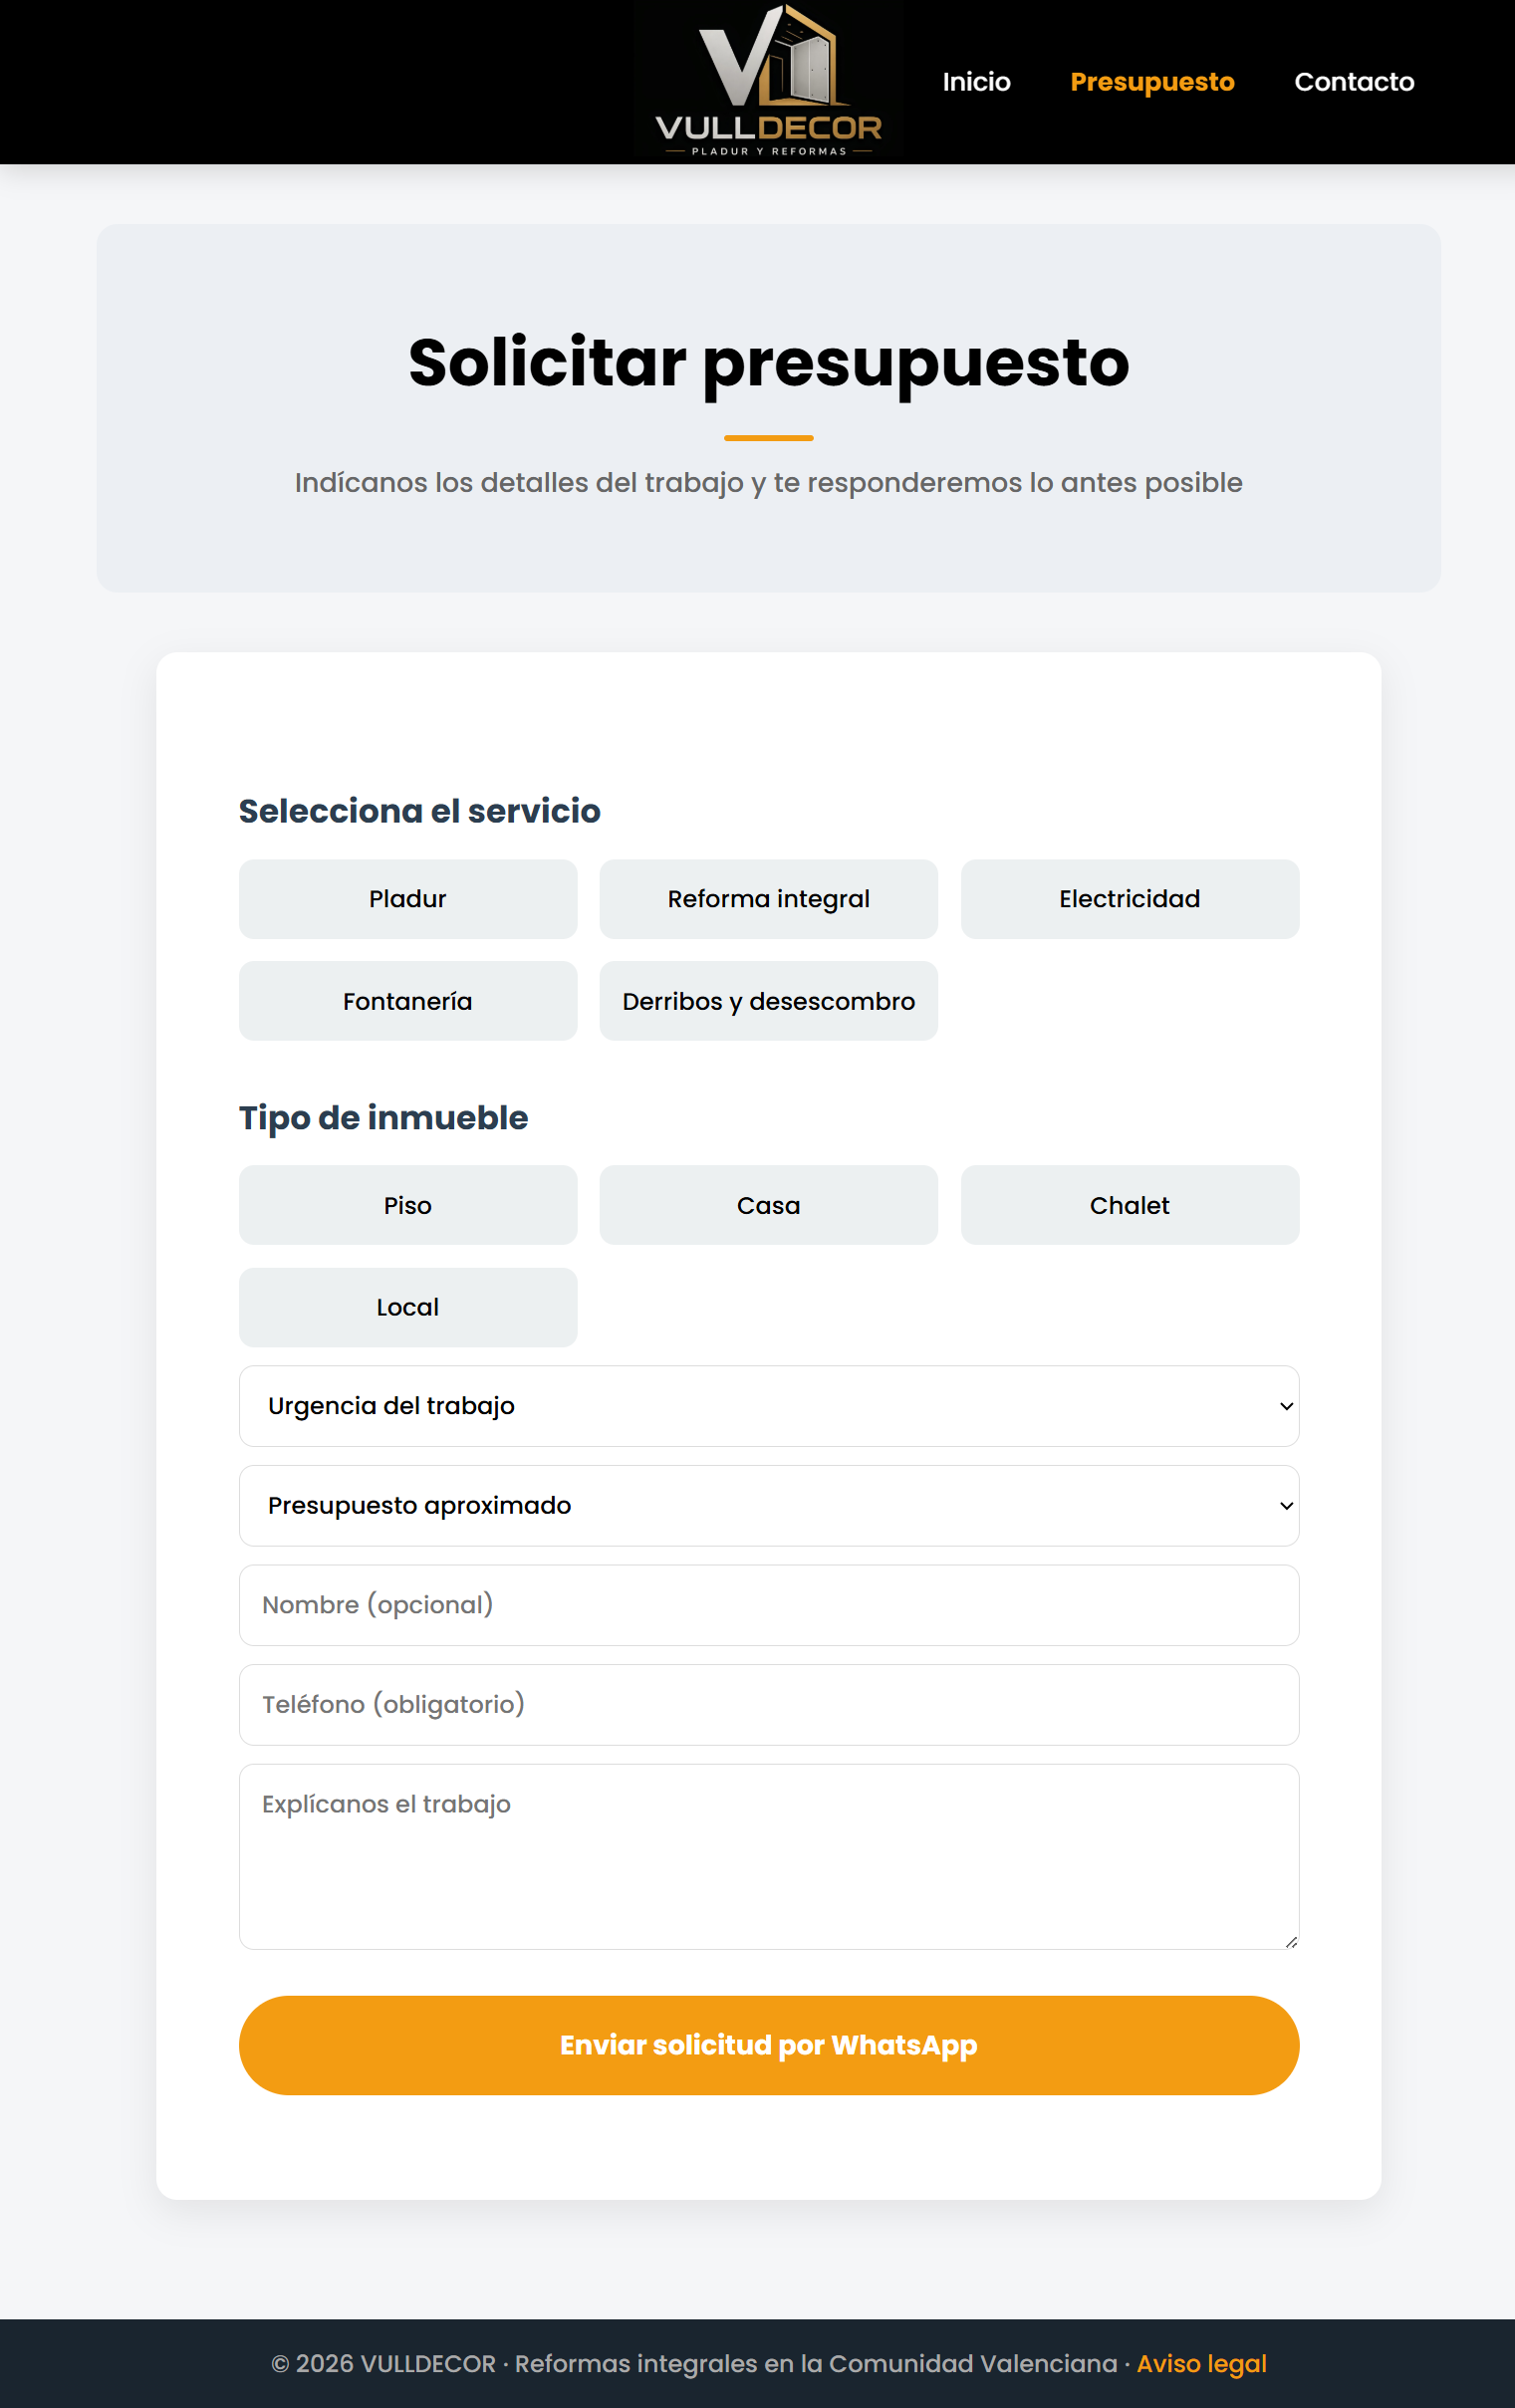Screen dimensions: 1515x2408
Task: Open the Aviso legal footer link
Action: click(x=1201, y=2363)
